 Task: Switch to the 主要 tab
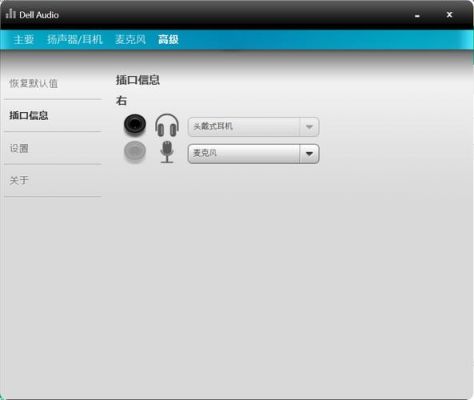coord(24,39)
